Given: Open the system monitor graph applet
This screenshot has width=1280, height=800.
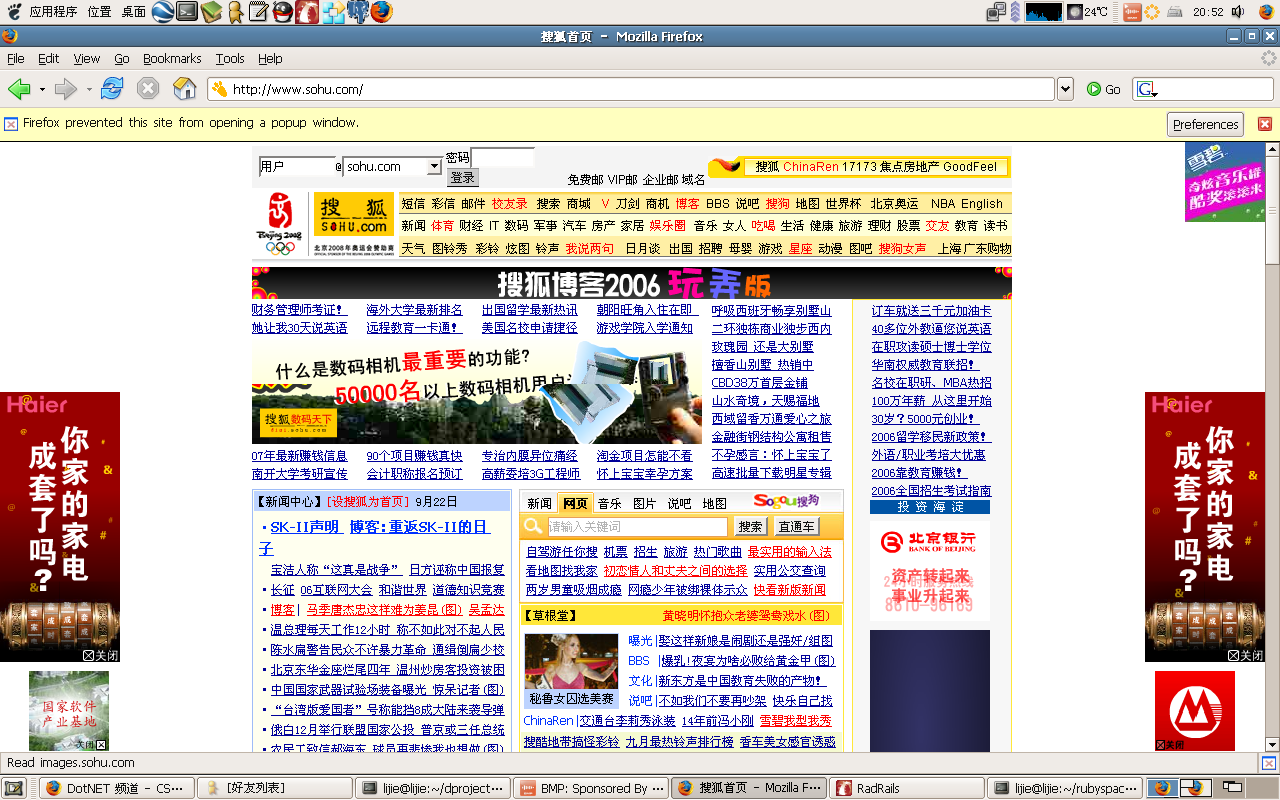Looking at the screenshot, I should pos(1044,12).
